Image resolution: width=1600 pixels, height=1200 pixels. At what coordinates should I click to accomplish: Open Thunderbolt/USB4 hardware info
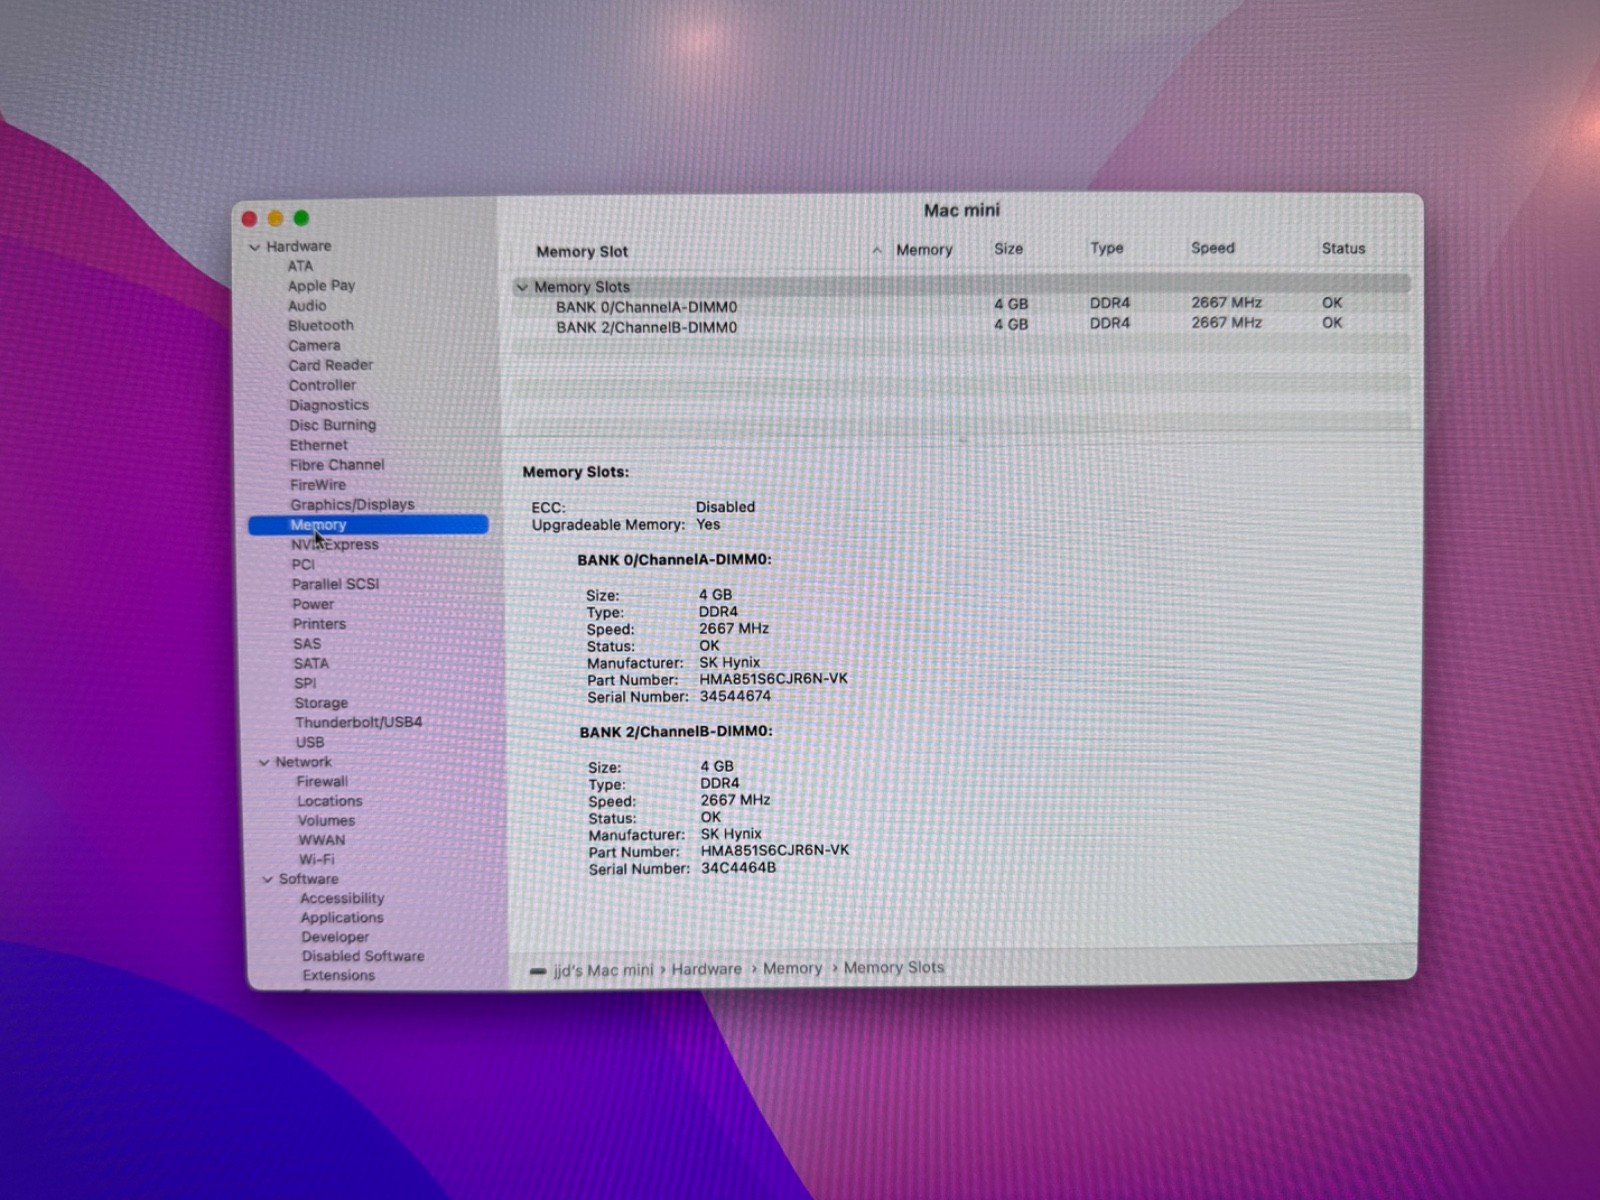pos(358,722)
